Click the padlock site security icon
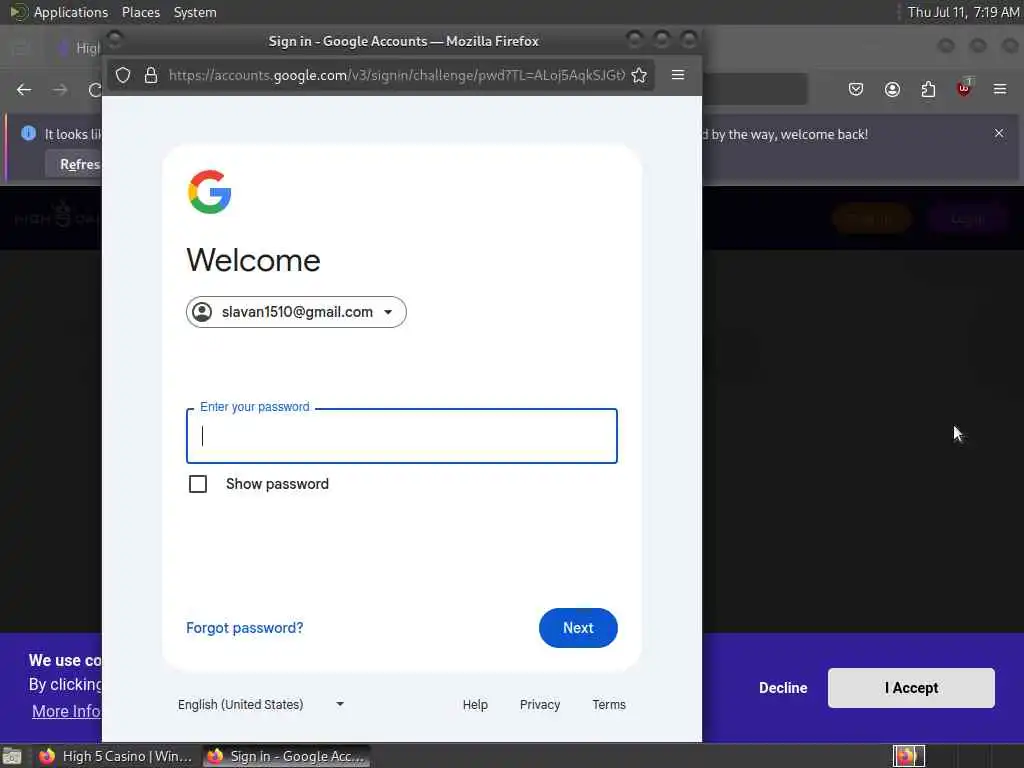The width and height of the screenshot is (1024, 768). point(151,75)
